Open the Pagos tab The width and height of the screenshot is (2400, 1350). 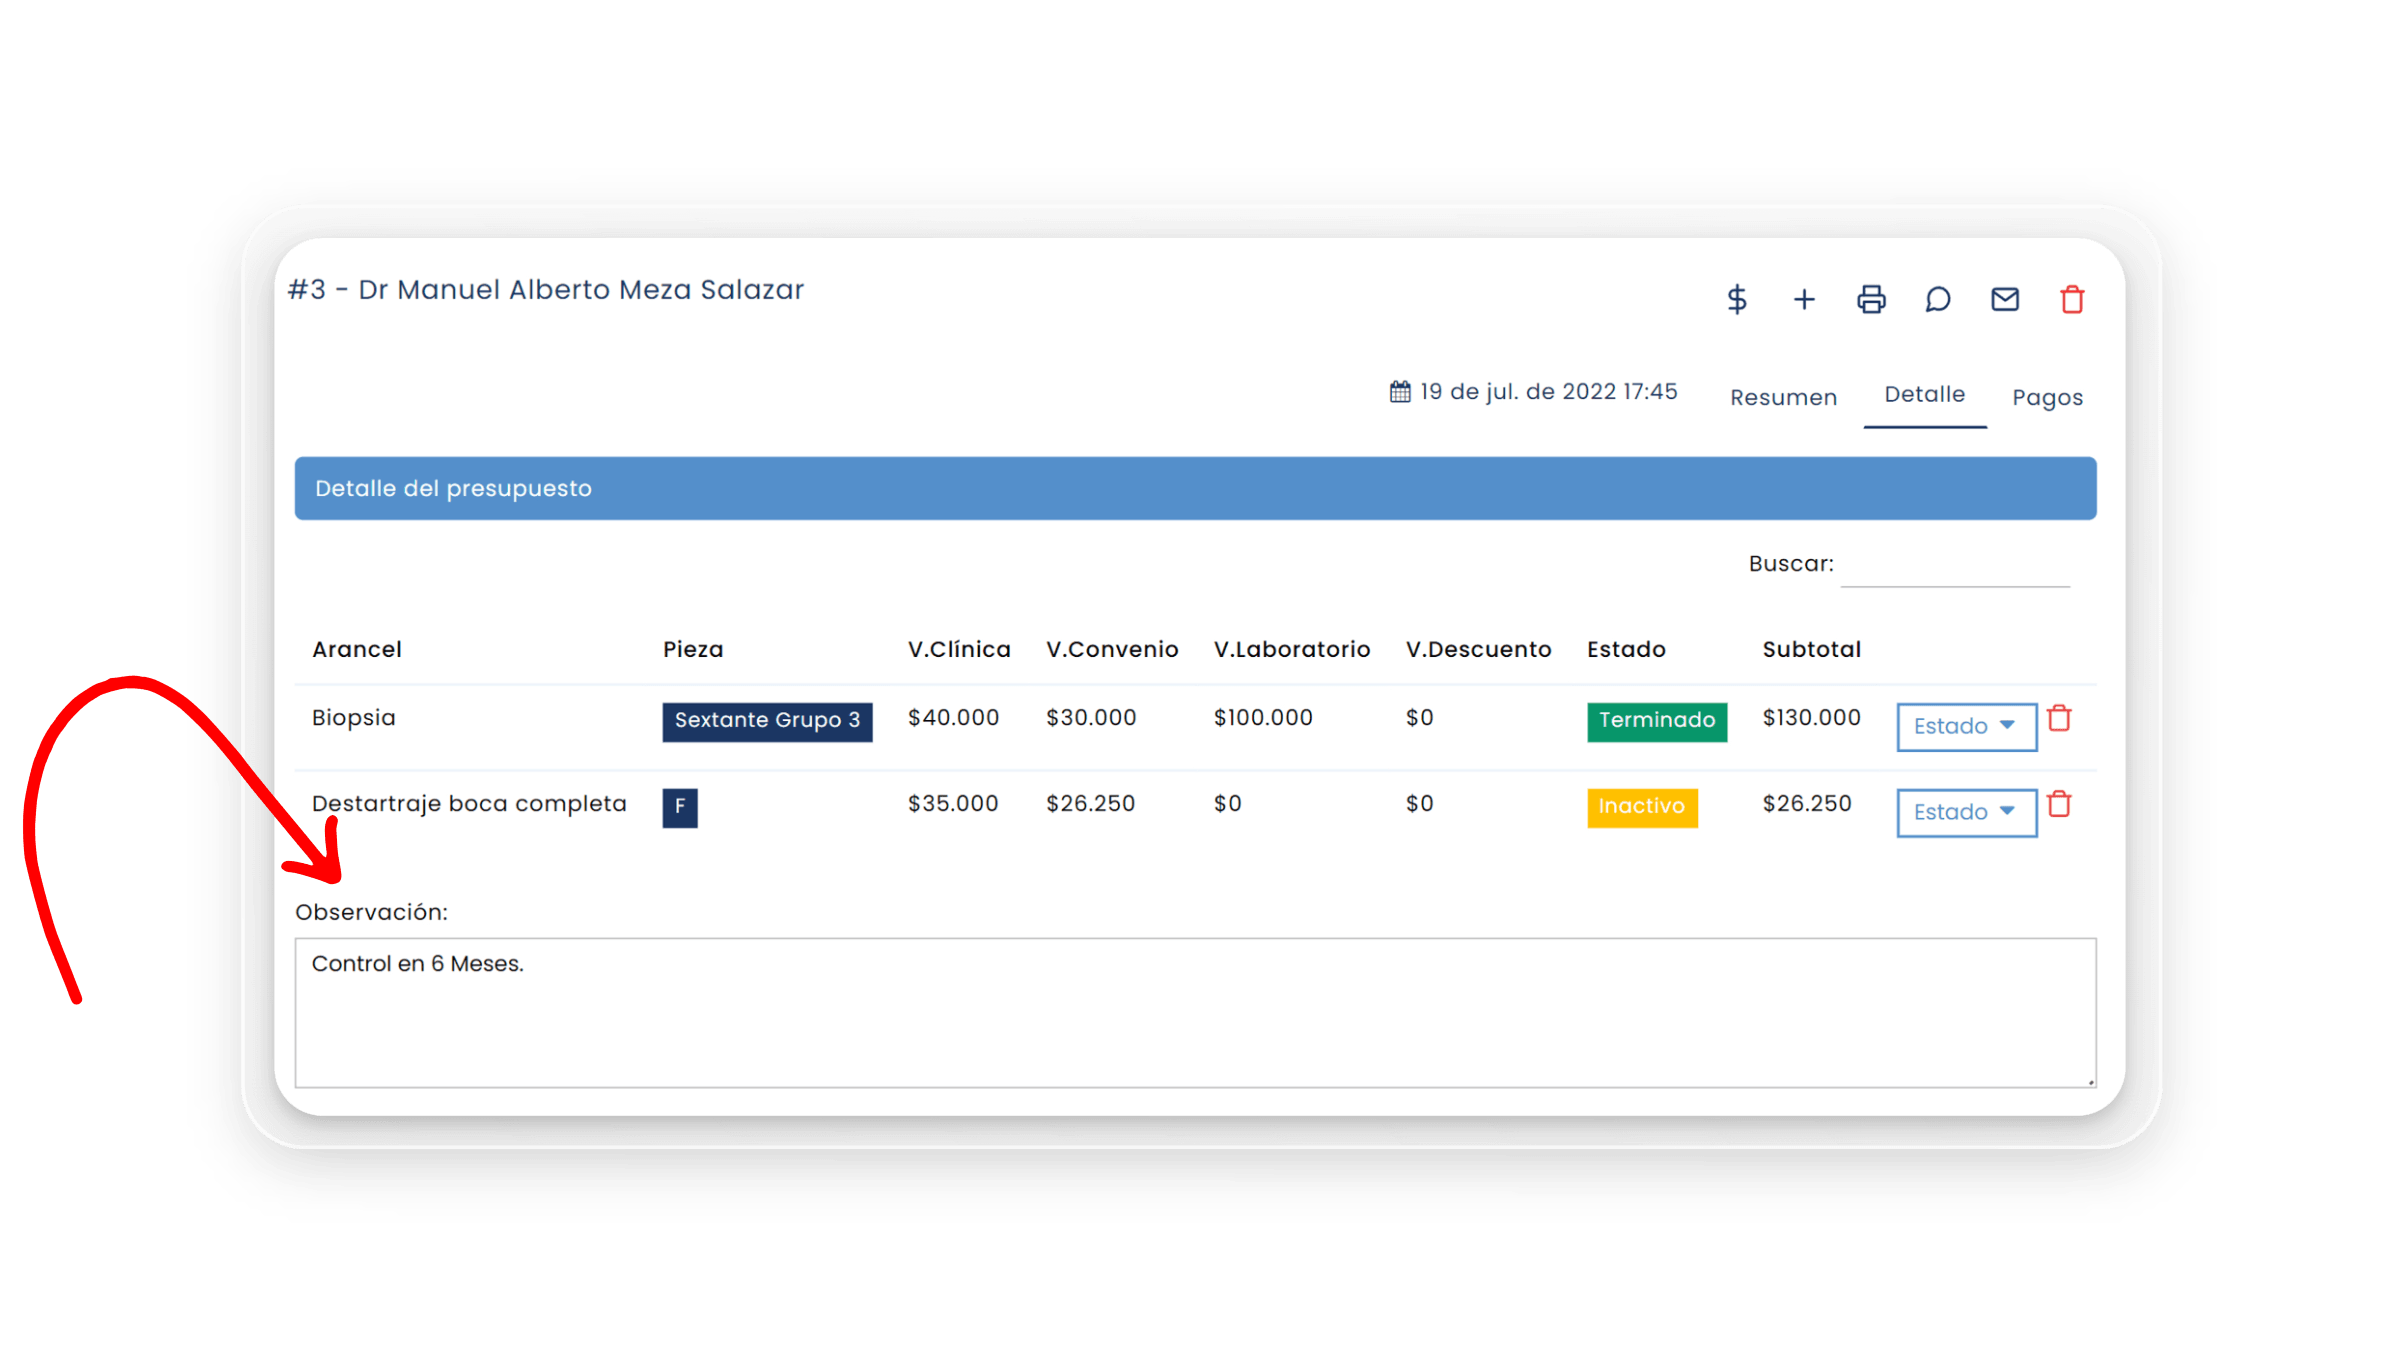point(2047,397)
